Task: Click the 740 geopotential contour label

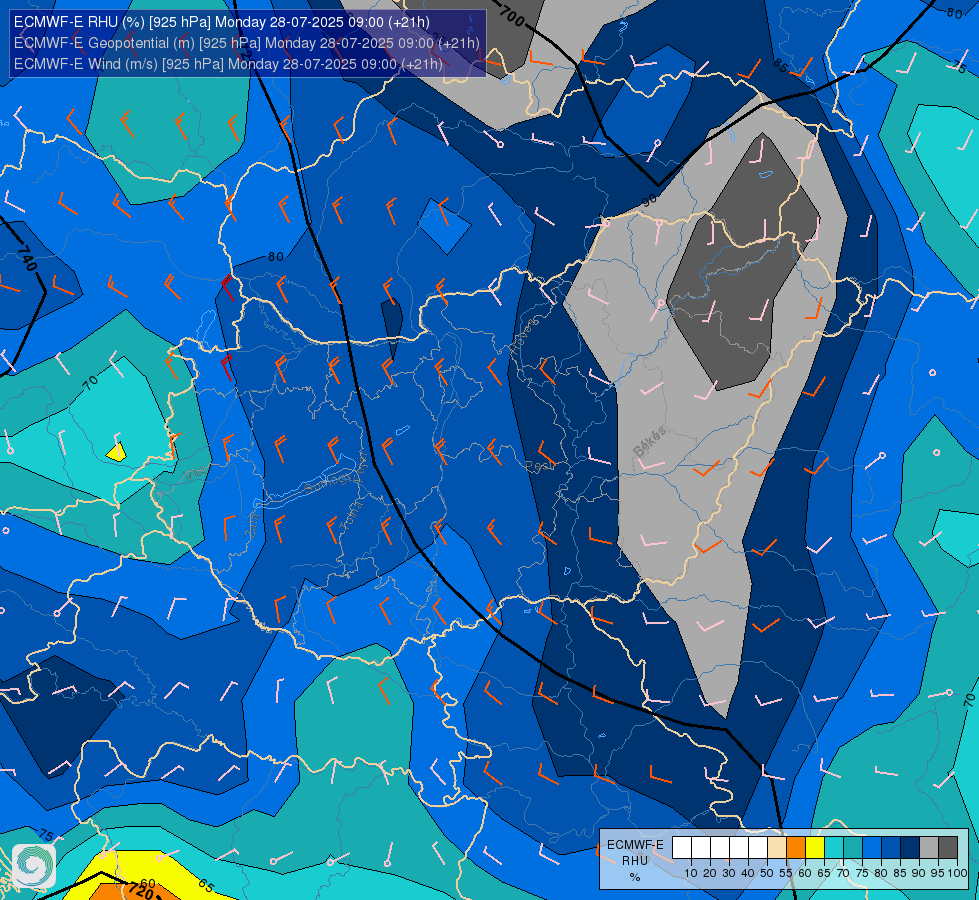Action: [x=26, y=259]
